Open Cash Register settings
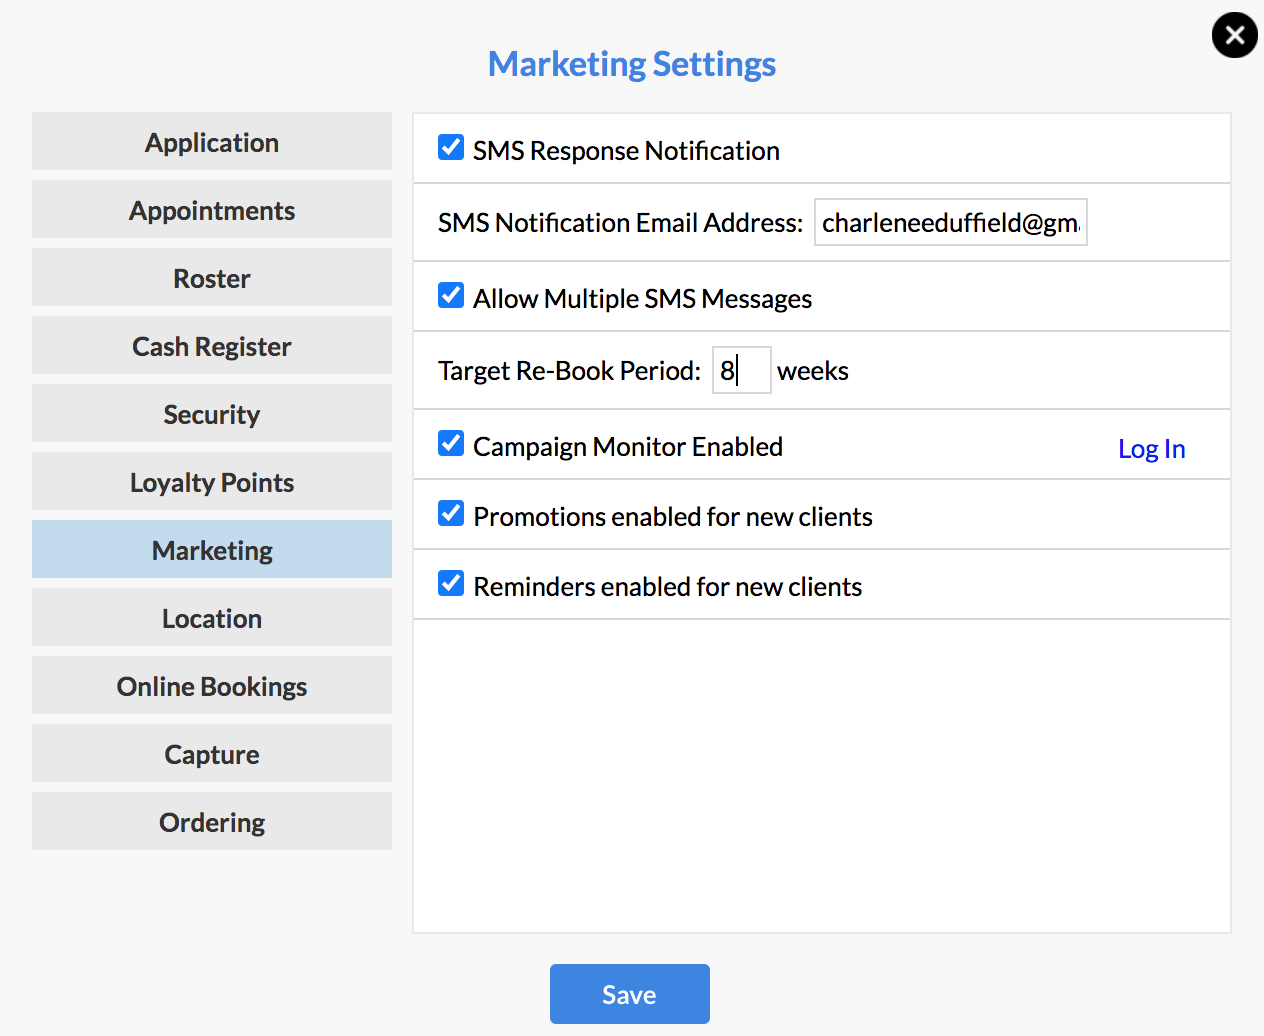1264x1036 pixels. coord(212,346)
